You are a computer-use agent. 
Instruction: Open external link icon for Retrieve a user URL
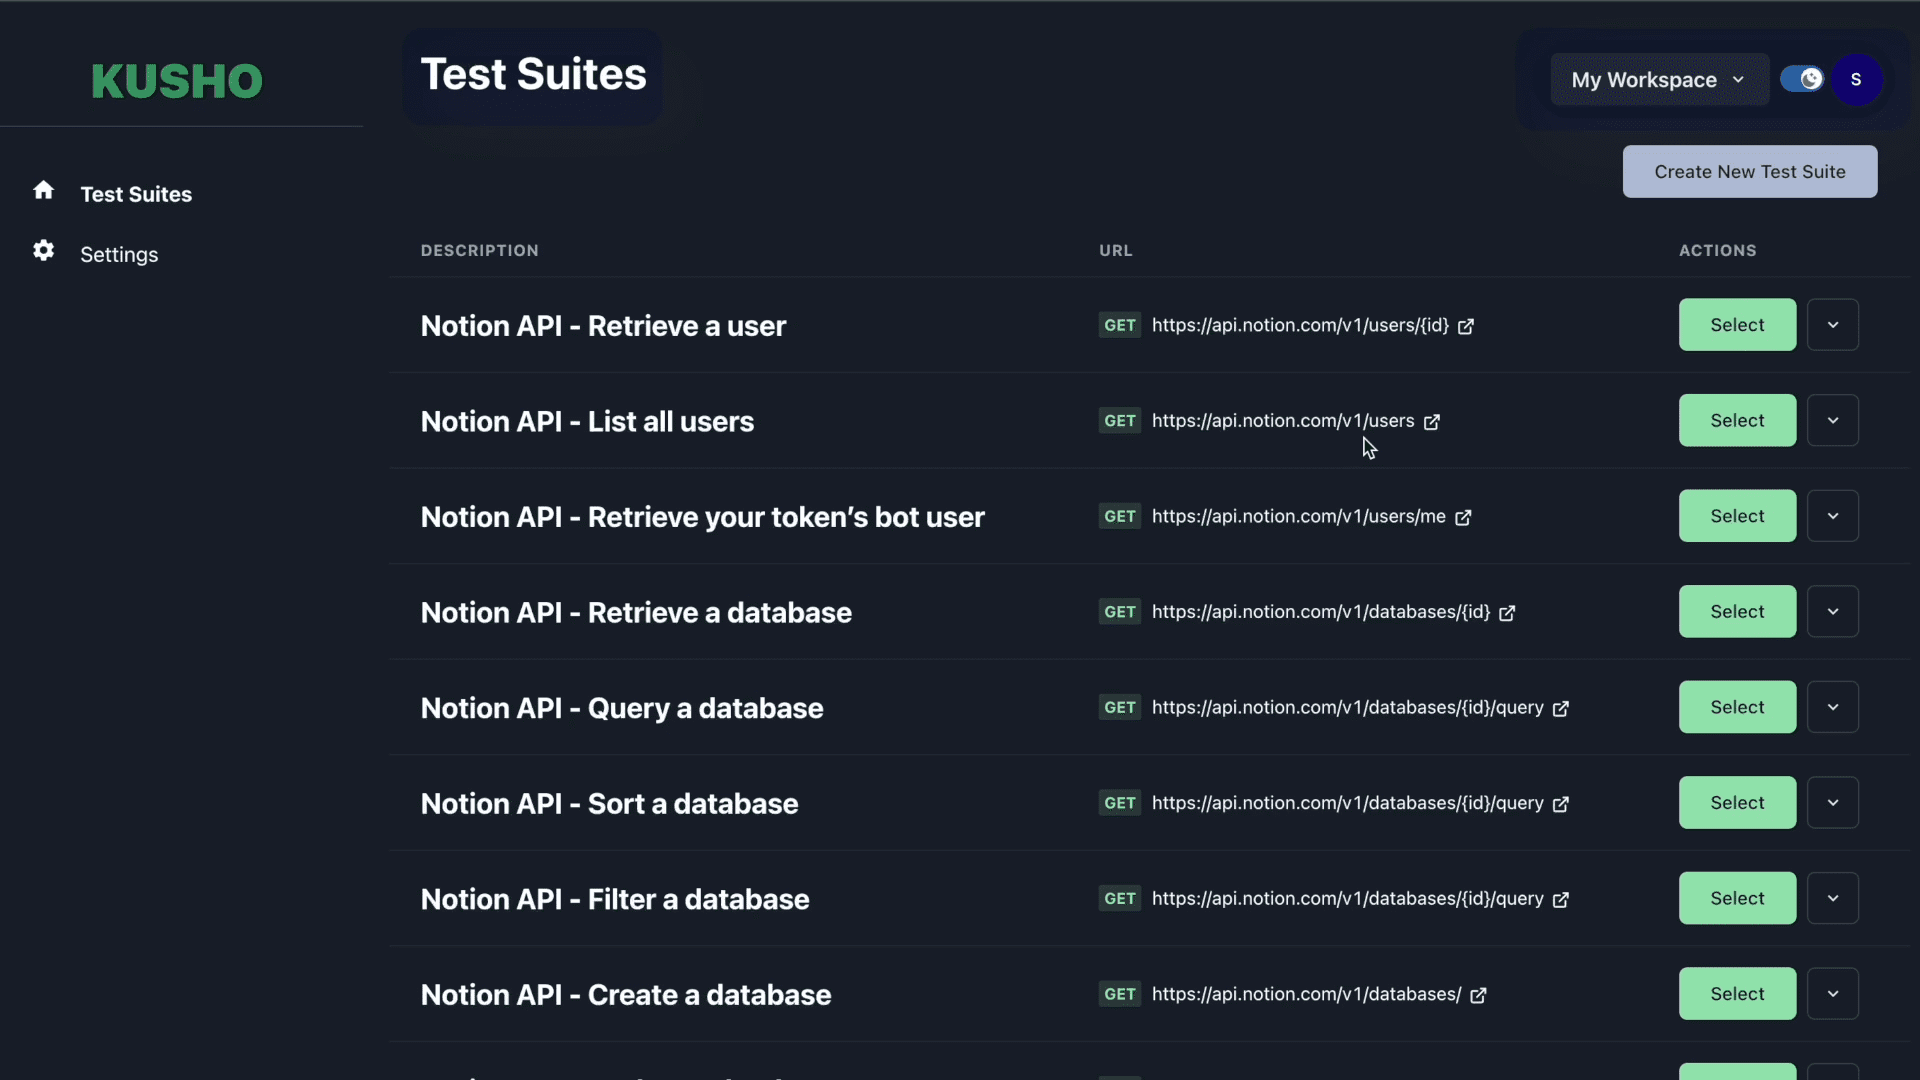click(x=1466, y=326)
